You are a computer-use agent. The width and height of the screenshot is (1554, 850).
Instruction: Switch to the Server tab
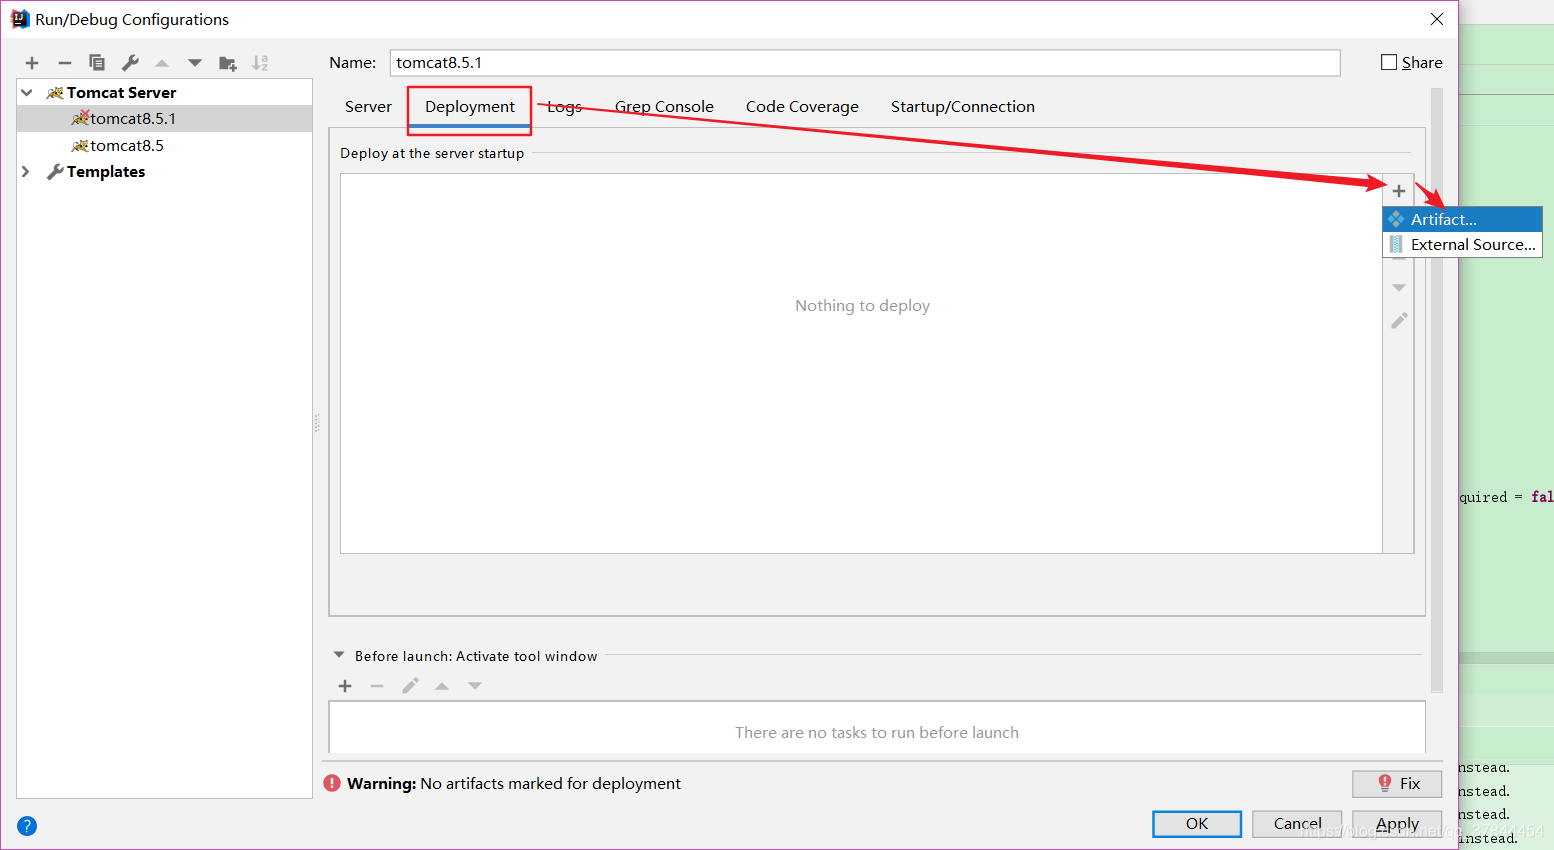pyautogui.click(x=368, y=107)
